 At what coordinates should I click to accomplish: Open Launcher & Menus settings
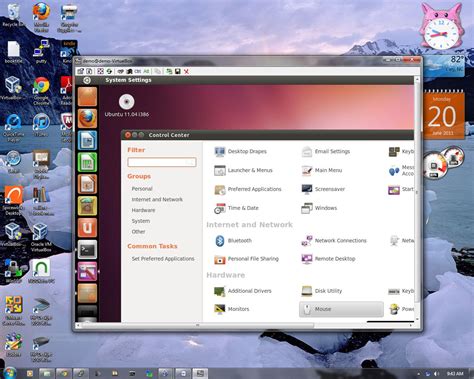243,170
